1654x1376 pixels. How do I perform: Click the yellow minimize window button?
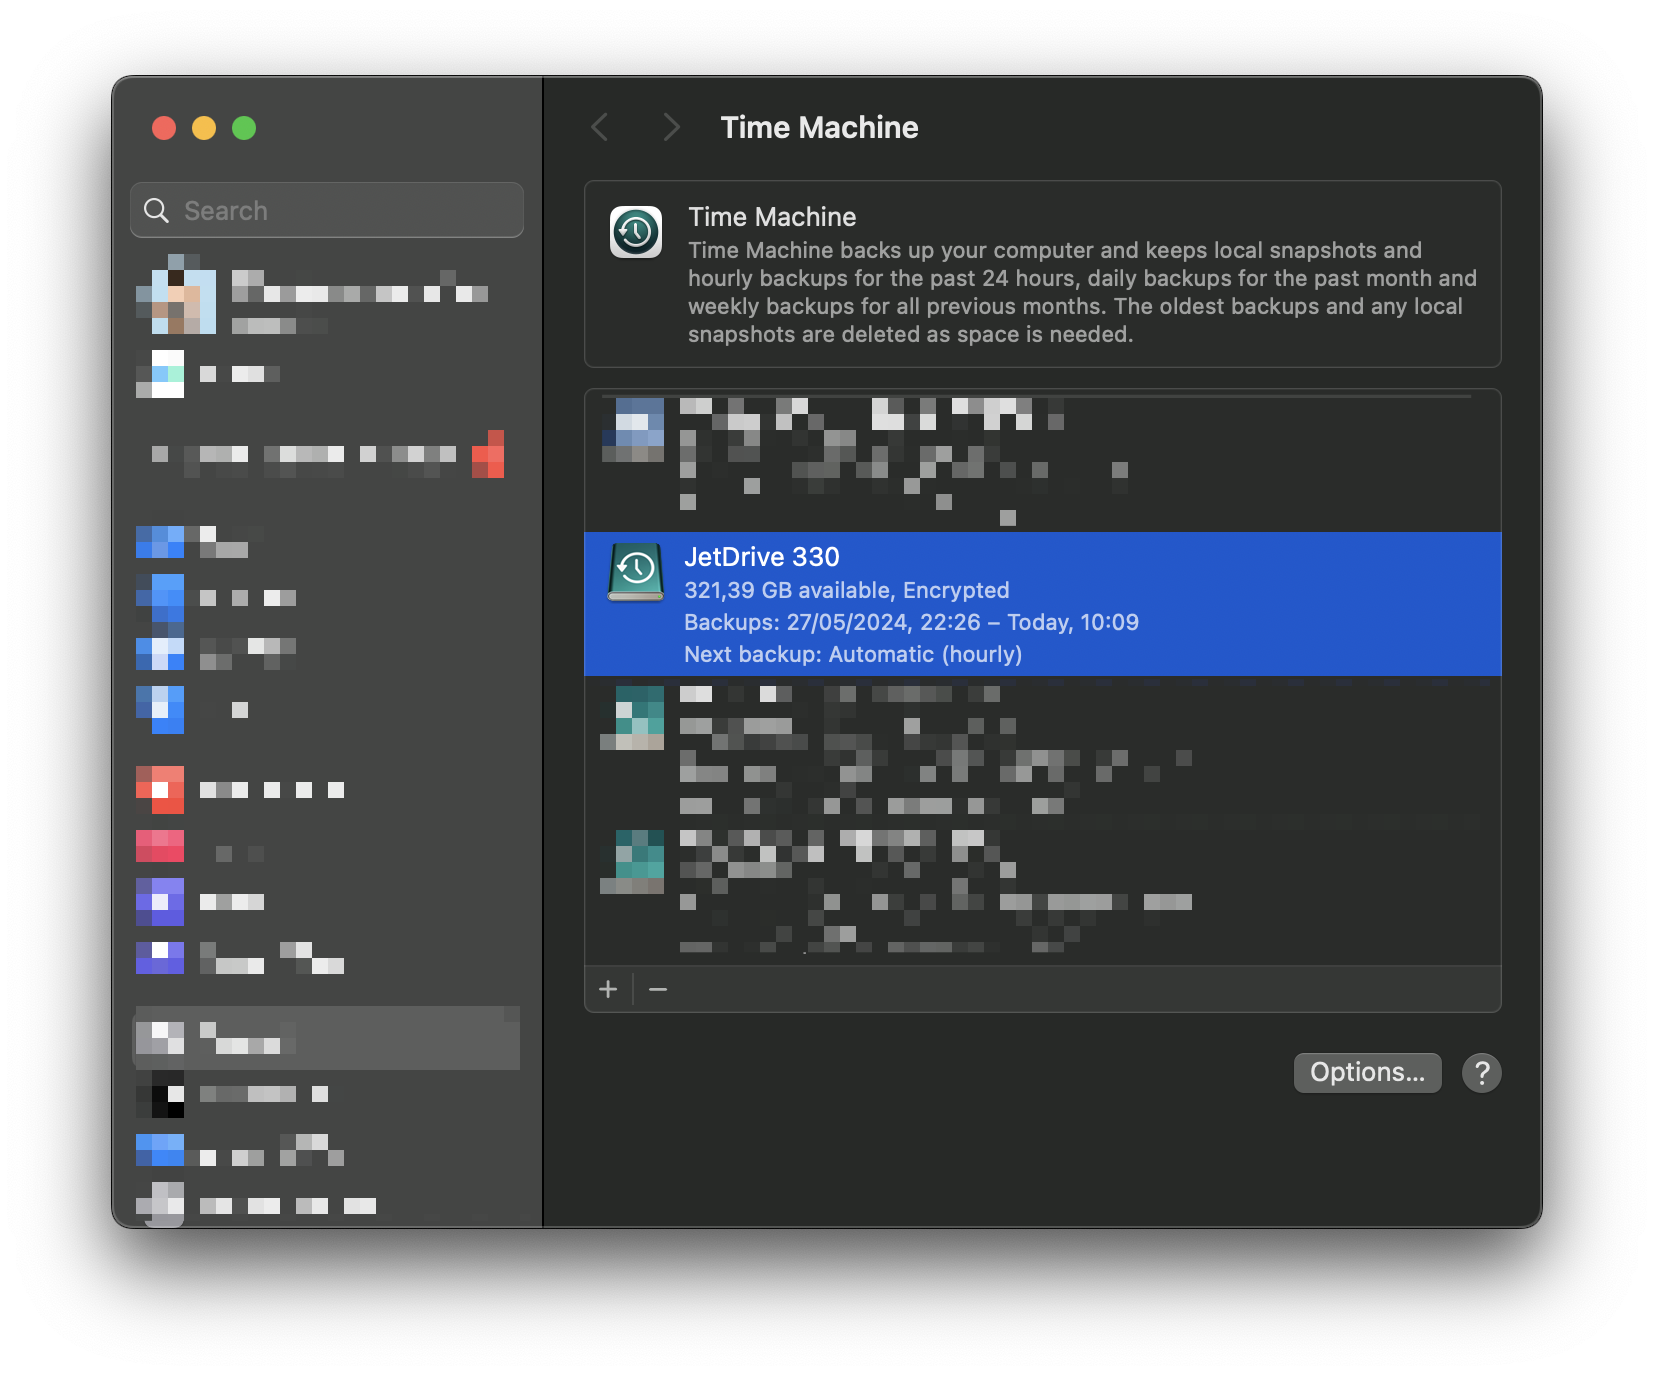click(204, 128)
